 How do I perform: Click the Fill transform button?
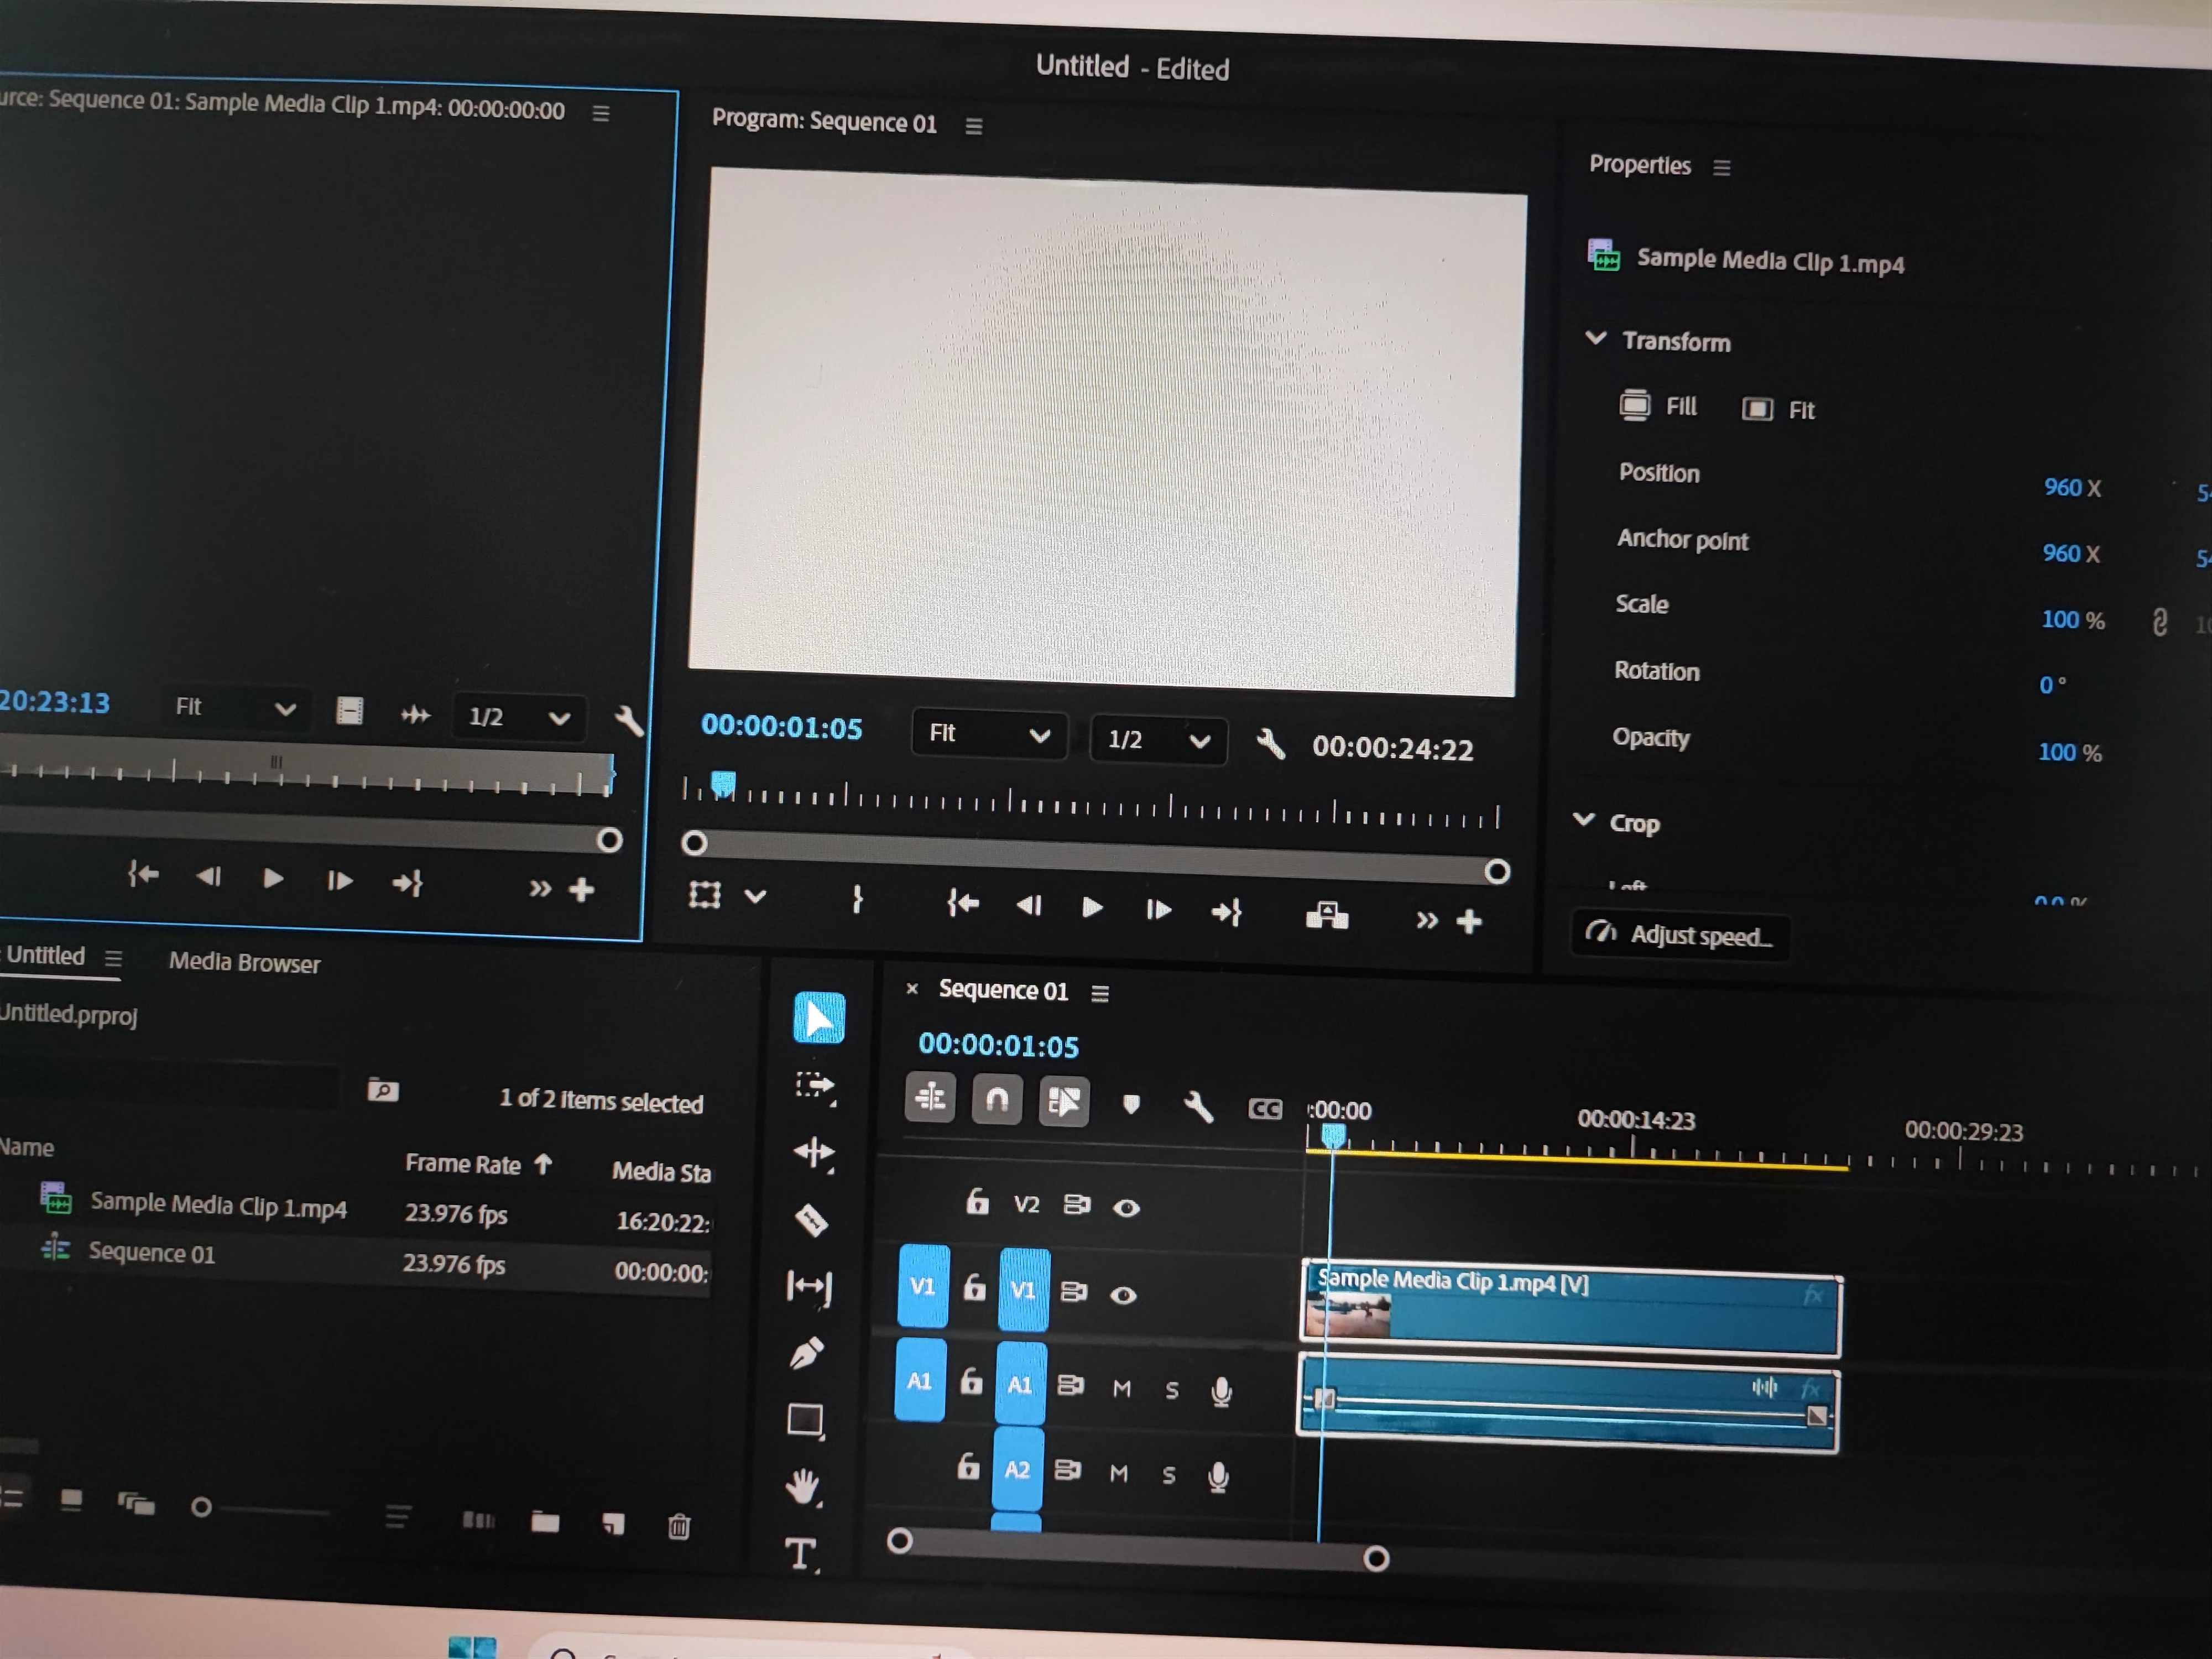pos(1658,406)
